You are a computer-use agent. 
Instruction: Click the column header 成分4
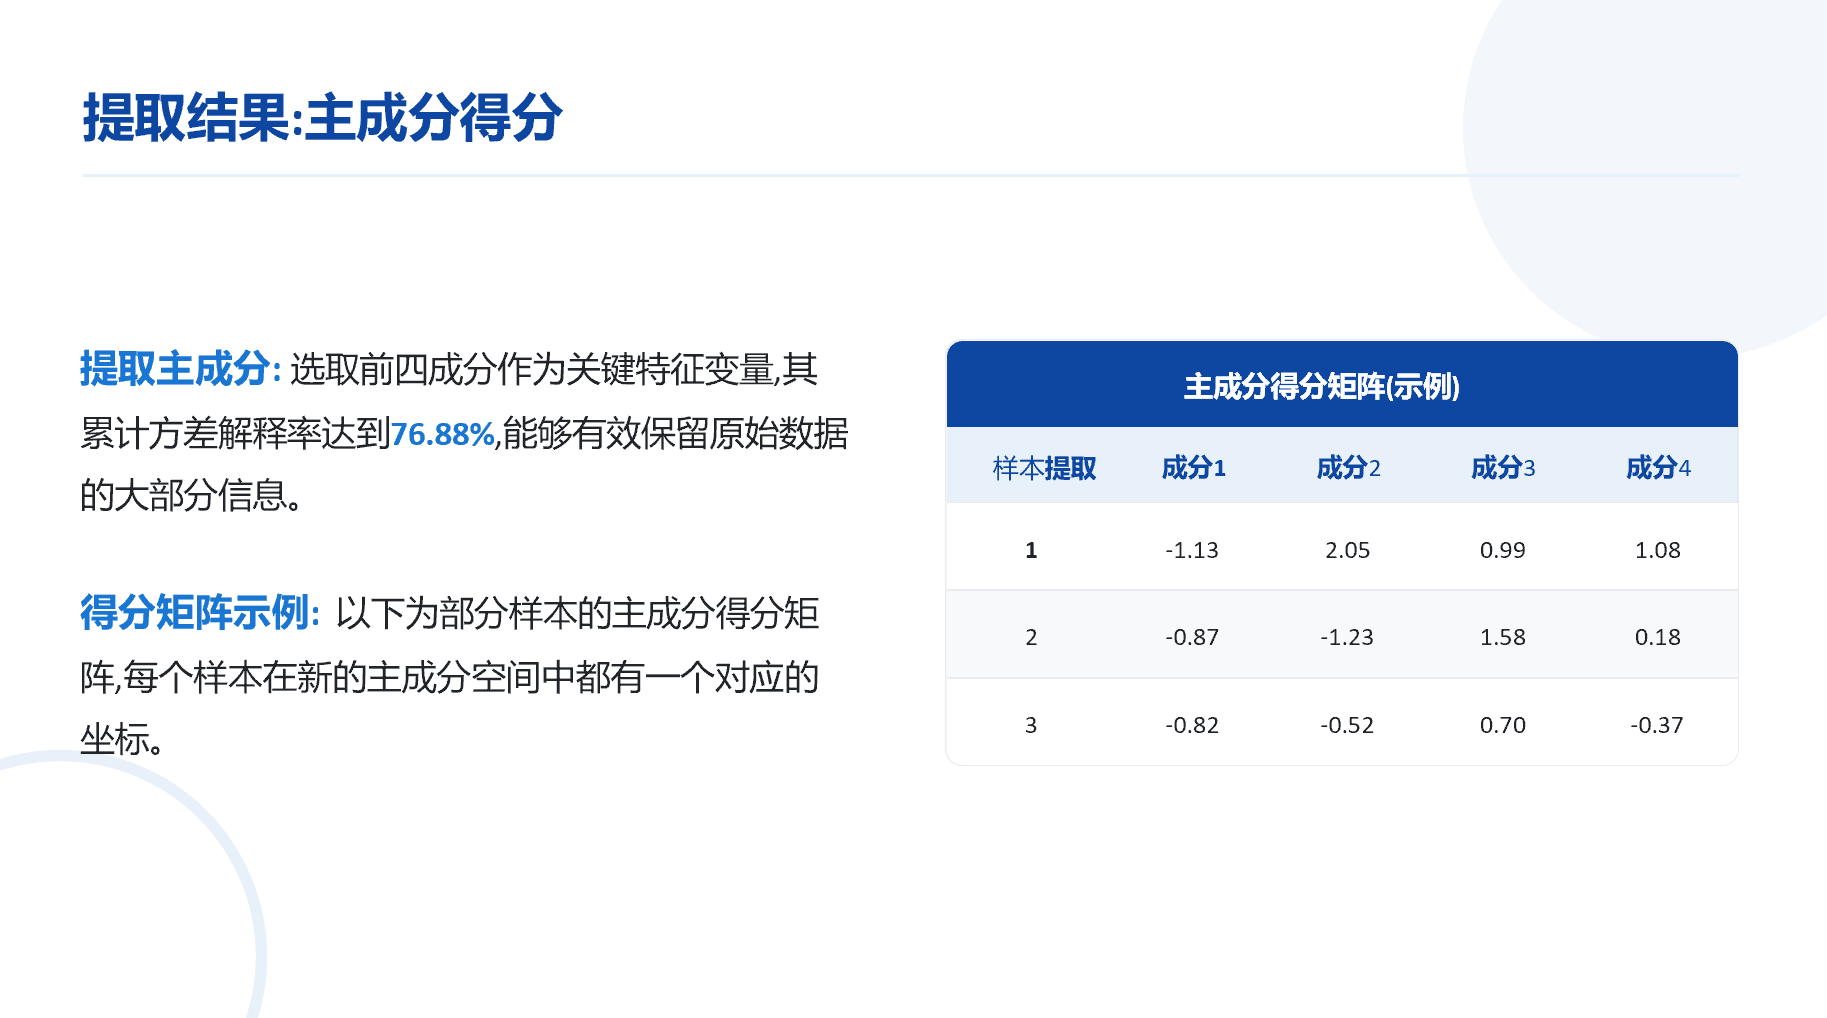coord(1658,467)
